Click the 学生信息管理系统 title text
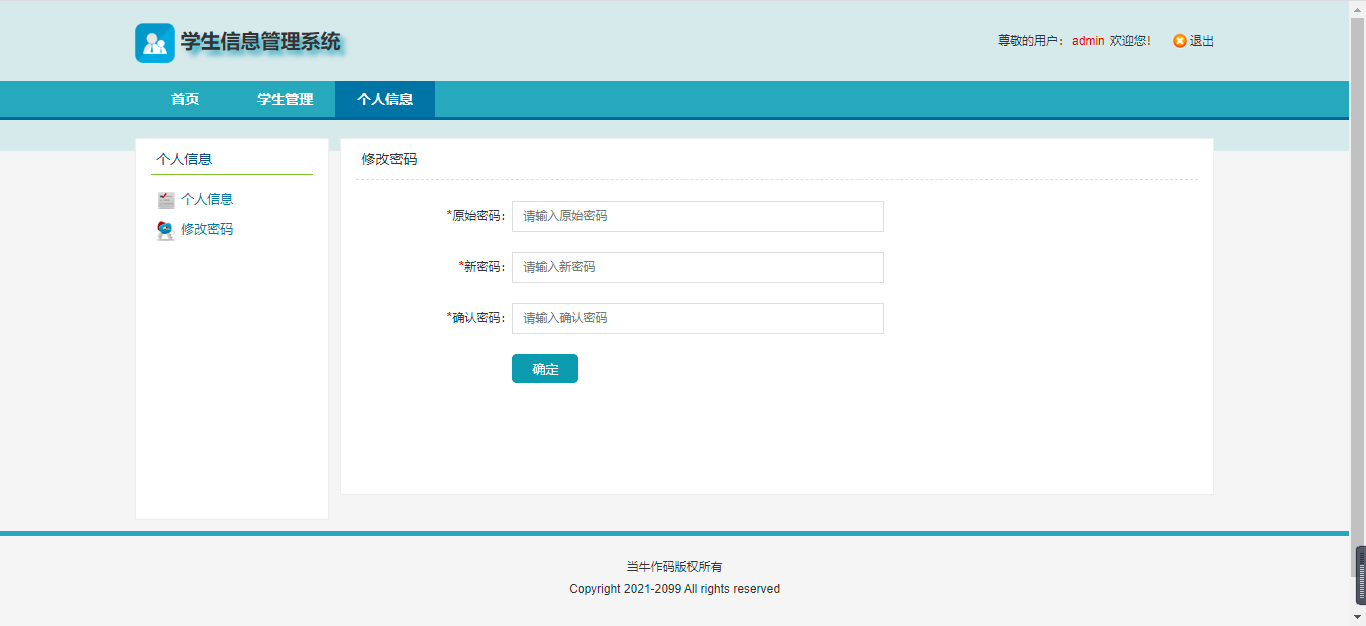This screenshot has height=626, width=1366. (261, 42)
